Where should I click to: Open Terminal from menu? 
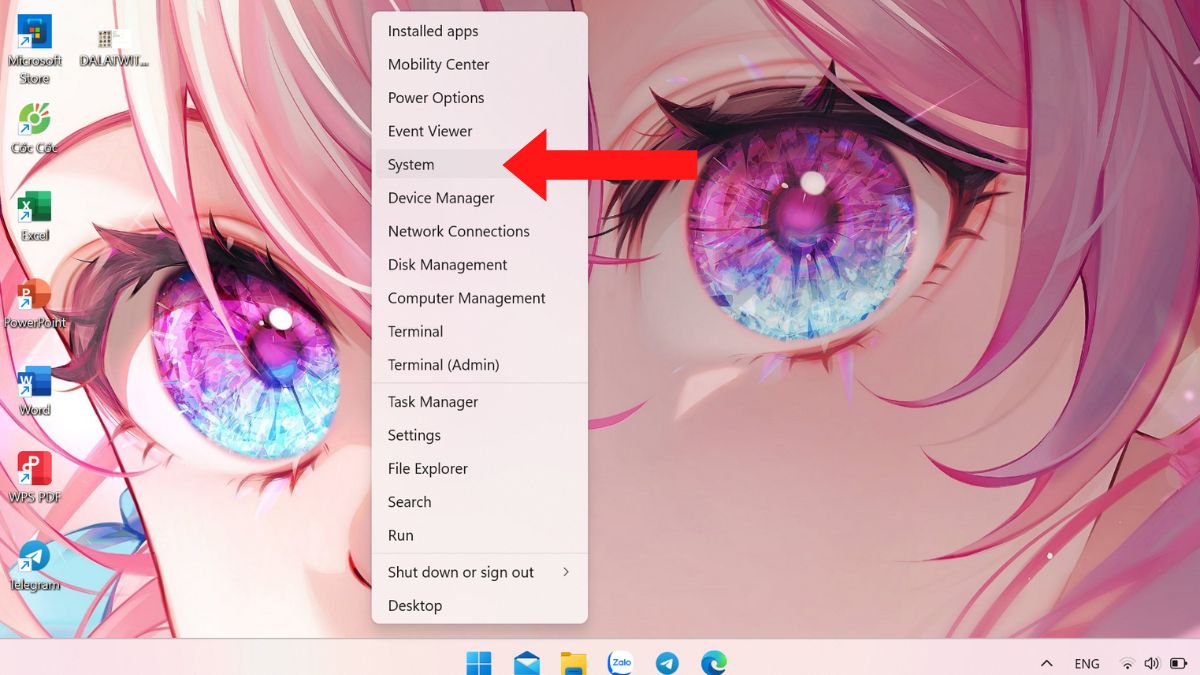click(480, 331)
